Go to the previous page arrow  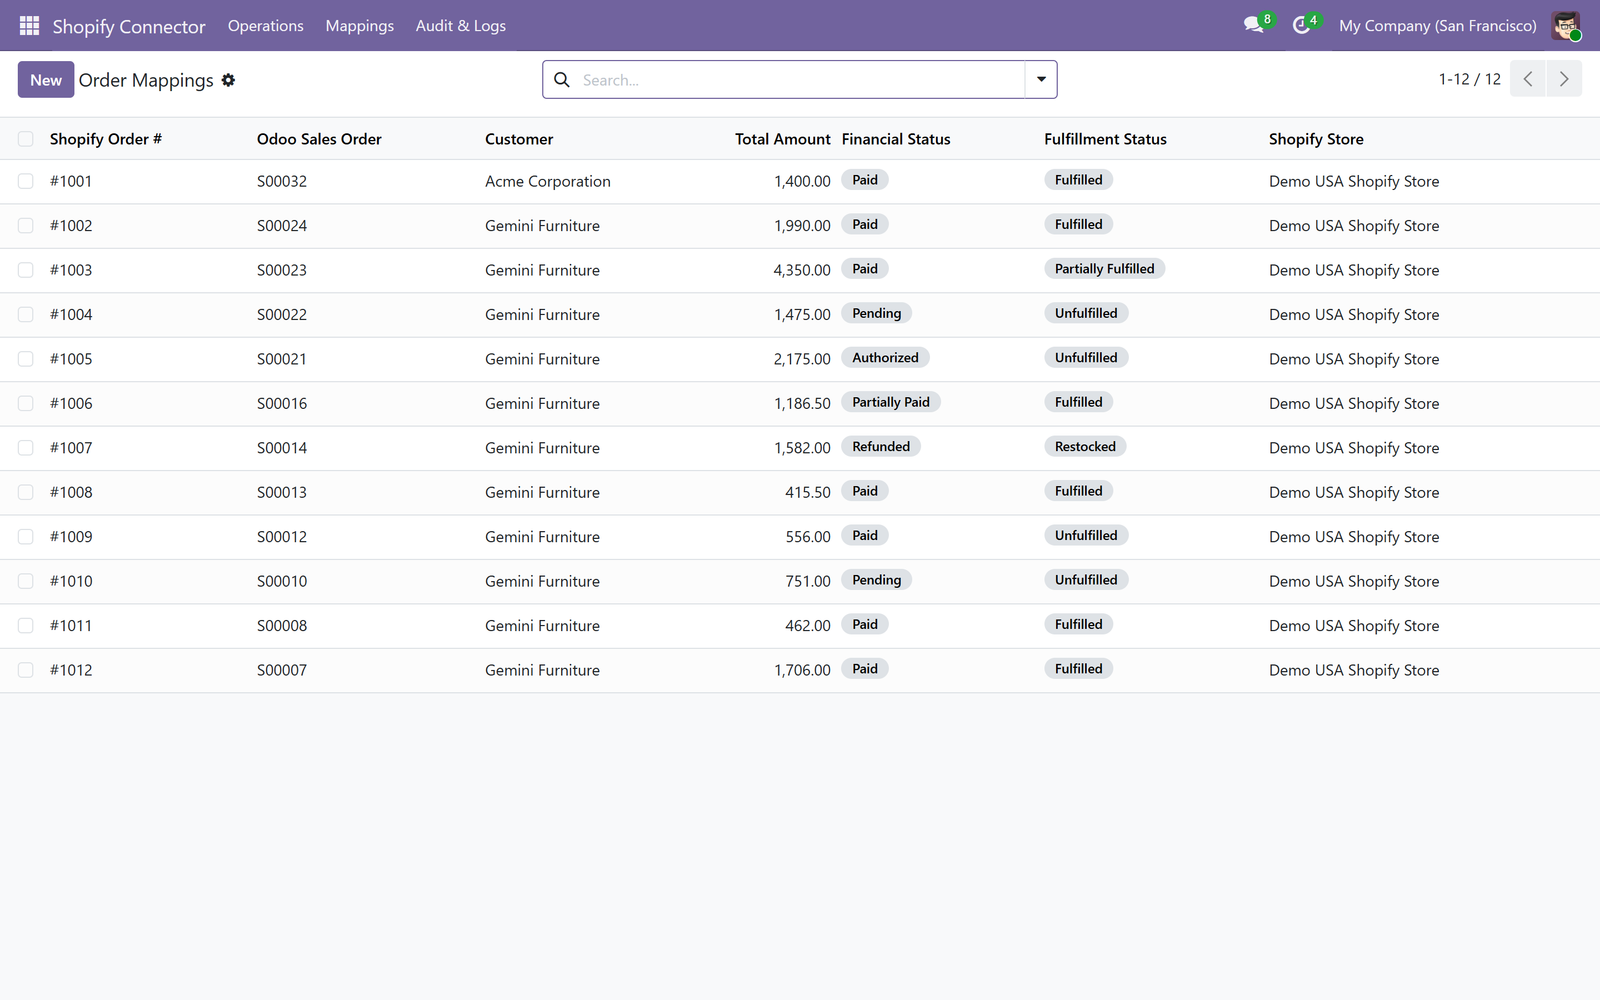point(1528,79)
